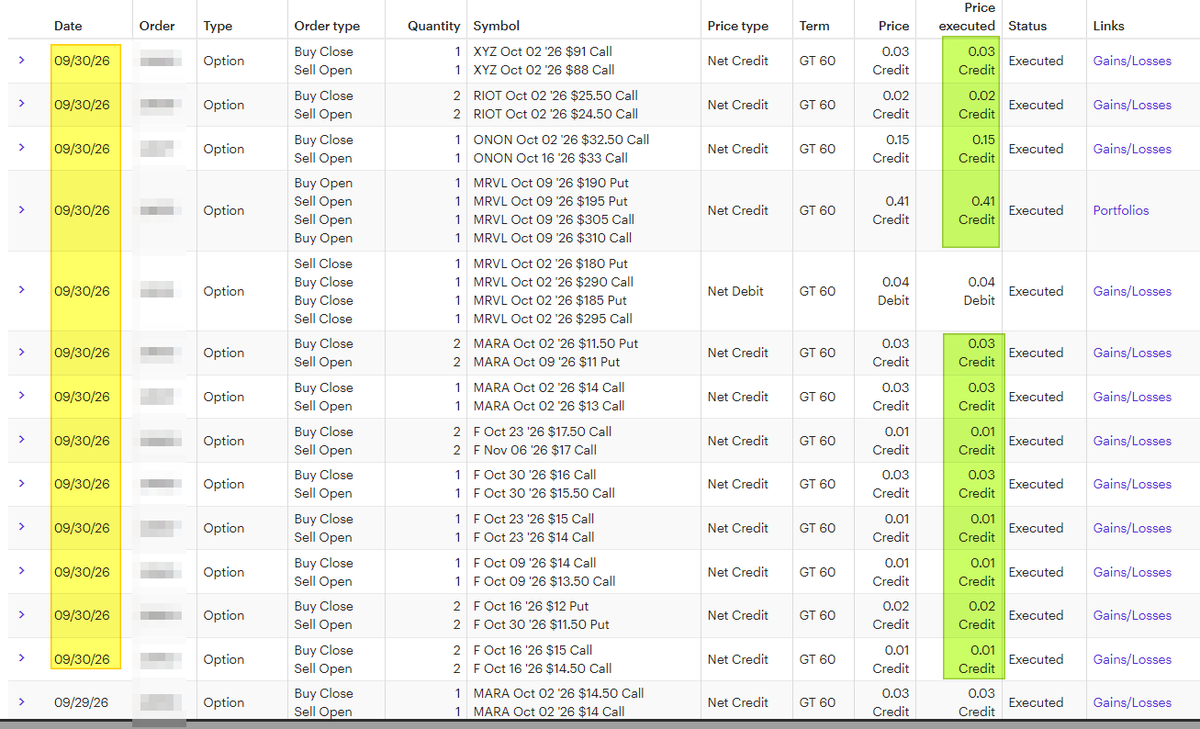The height and width of the screenshot is (729, 1200).
Task: Click the Type column header
Action: [x=217, y=26]
